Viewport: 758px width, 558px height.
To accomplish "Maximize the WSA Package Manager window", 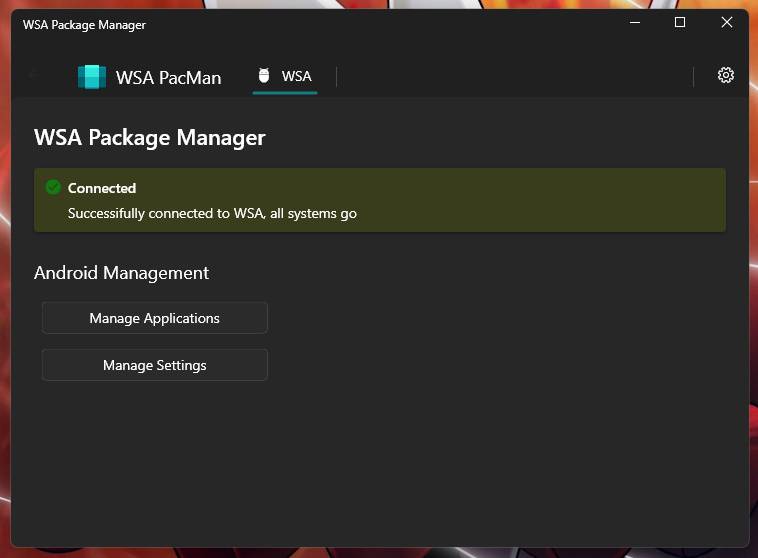I will (x=680, y=23).
